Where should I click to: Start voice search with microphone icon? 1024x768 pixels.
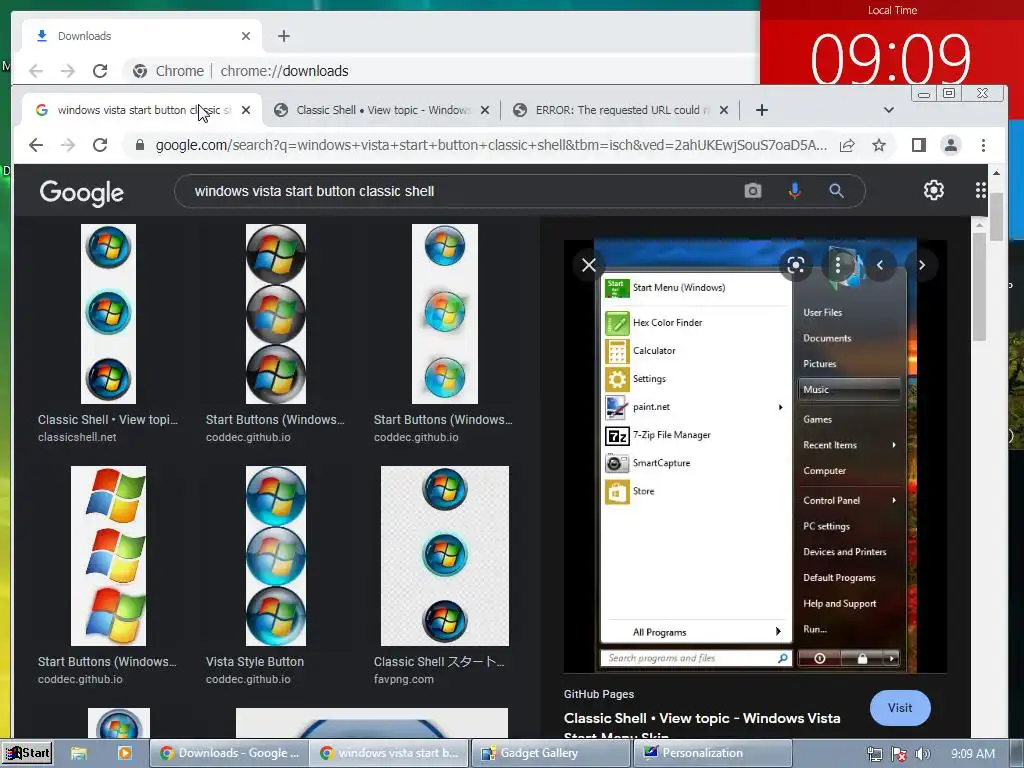[795, 191]
